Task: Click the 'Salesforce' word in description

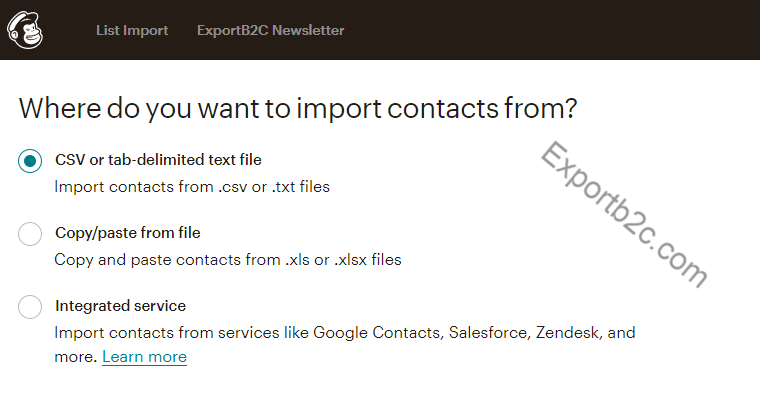Action: tap(489, 333)
